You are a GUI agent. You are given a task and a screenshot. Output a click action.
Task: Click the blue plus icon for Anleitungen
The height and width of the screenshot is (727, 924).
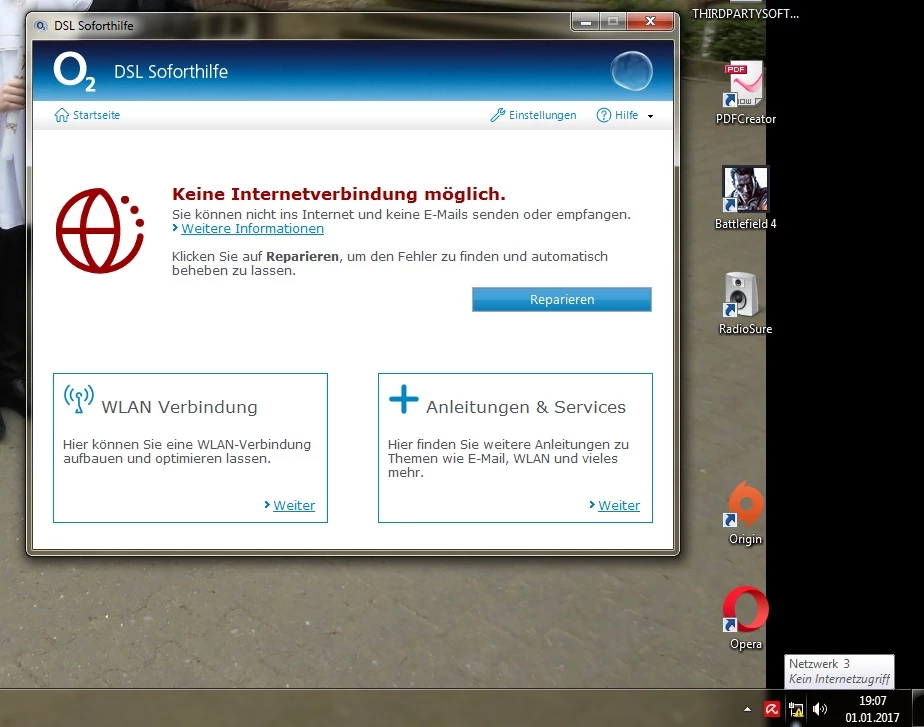pos(404,399)
